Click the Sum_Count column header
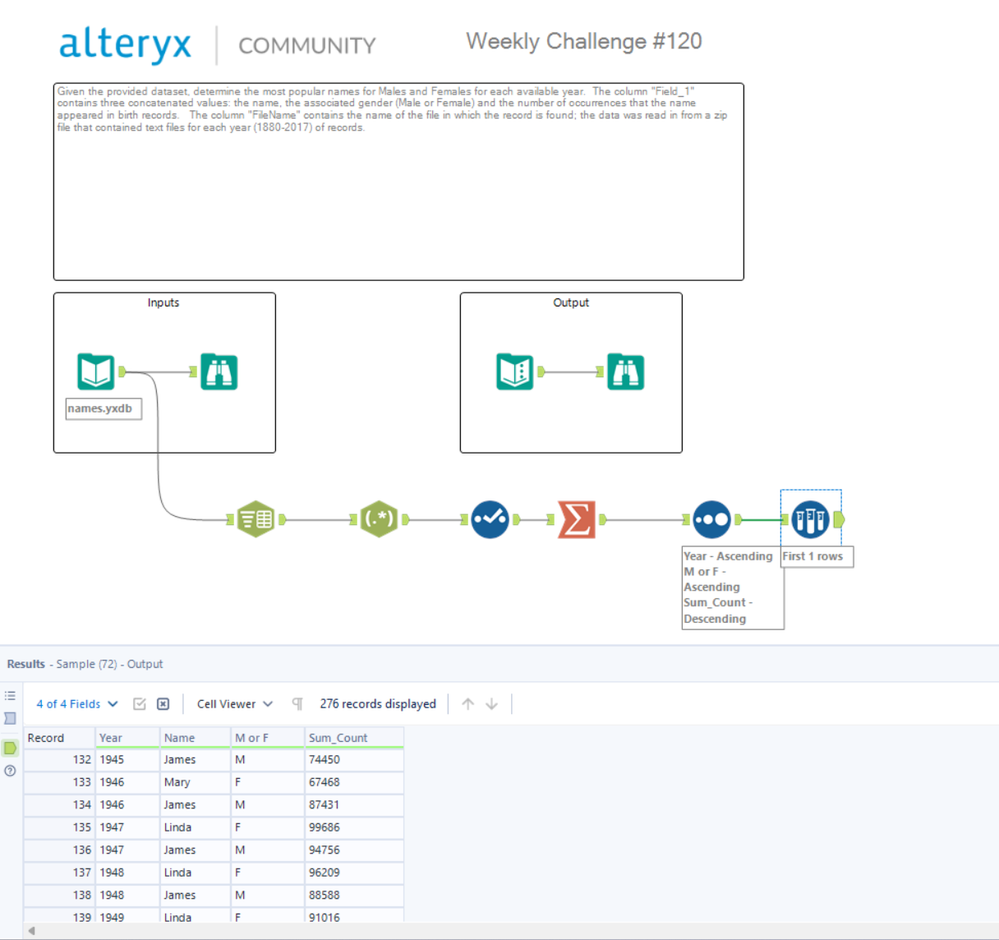The height and width of the screenshot is (940, 999). [354, 737]
